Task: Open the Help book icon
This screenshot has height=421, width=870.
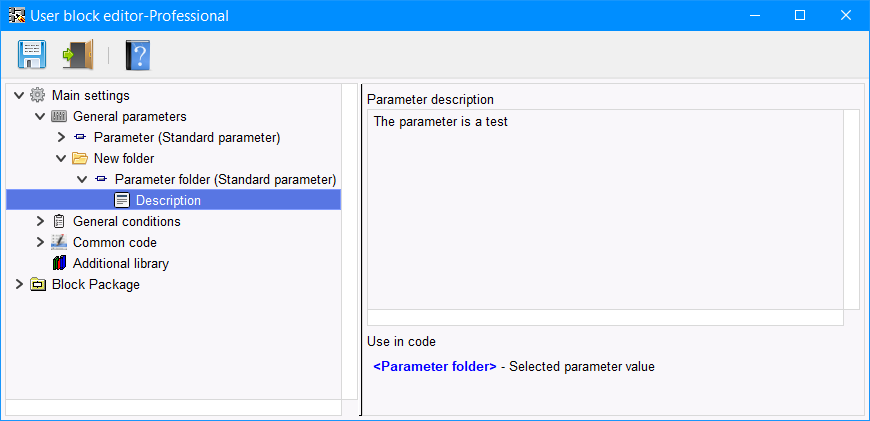Action: click(x=137, y=54)
